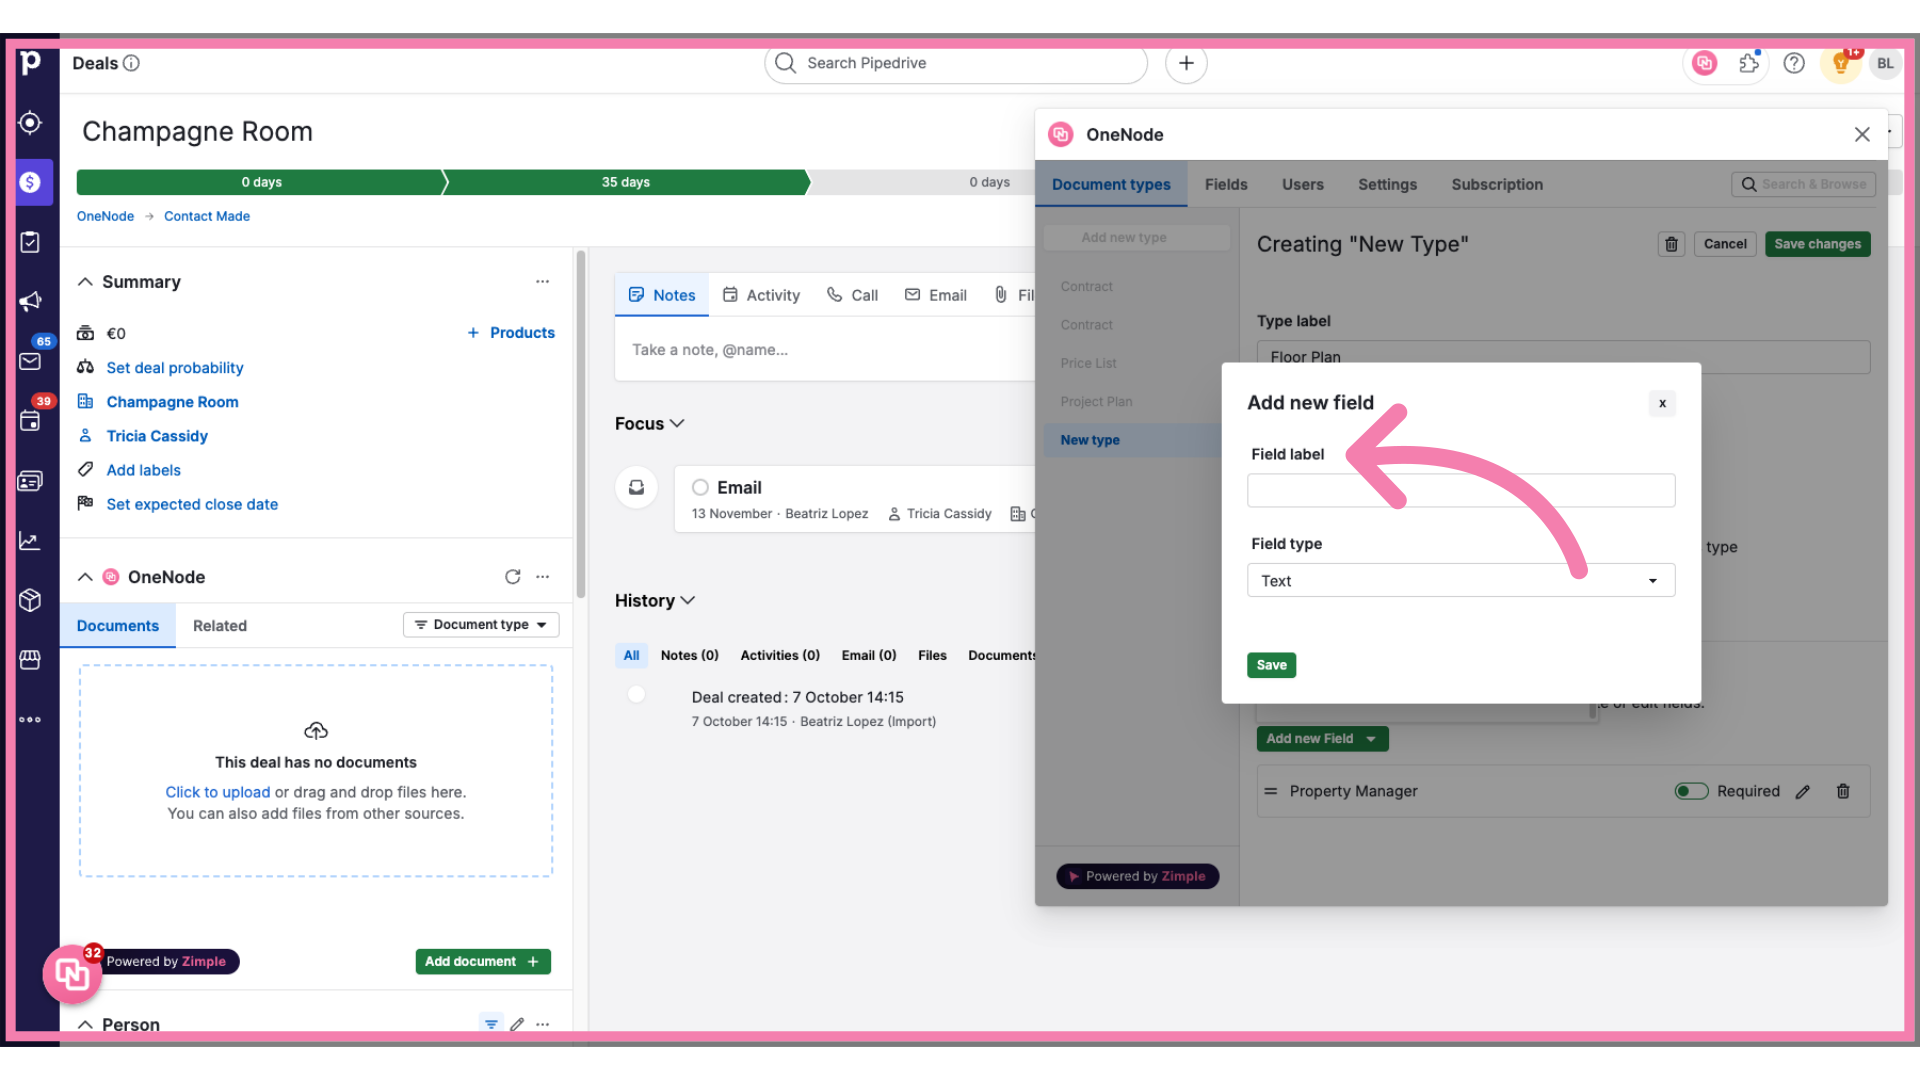Open OneNode icon in top bar

point(1705,63)
